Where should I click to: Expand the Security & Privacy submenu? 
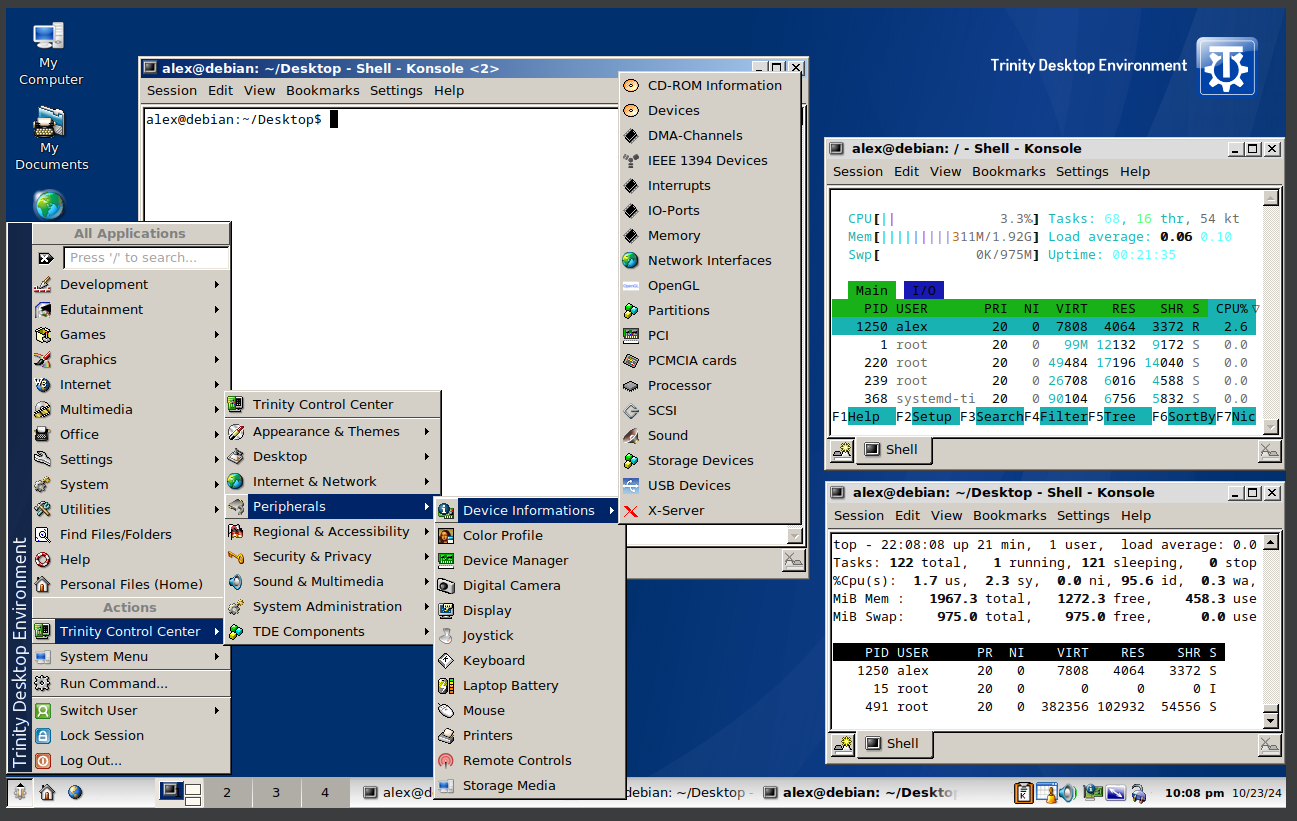(311, 557)
